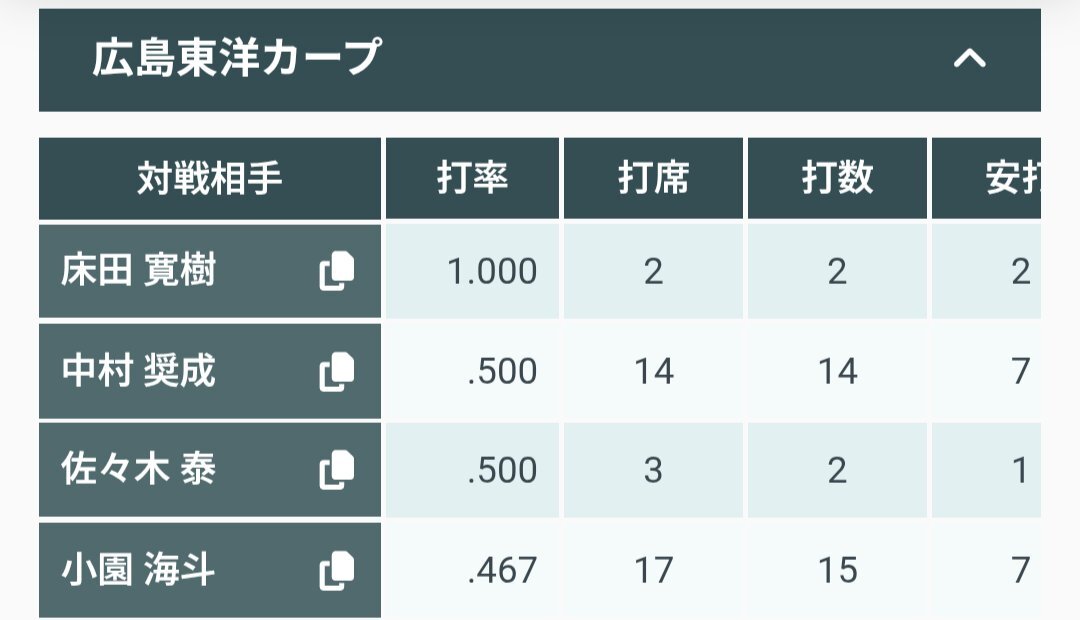Screen dimensions: 1080x620
Task: Collapse the 広島東洋カープ section chevron
Action: (969, 59)
